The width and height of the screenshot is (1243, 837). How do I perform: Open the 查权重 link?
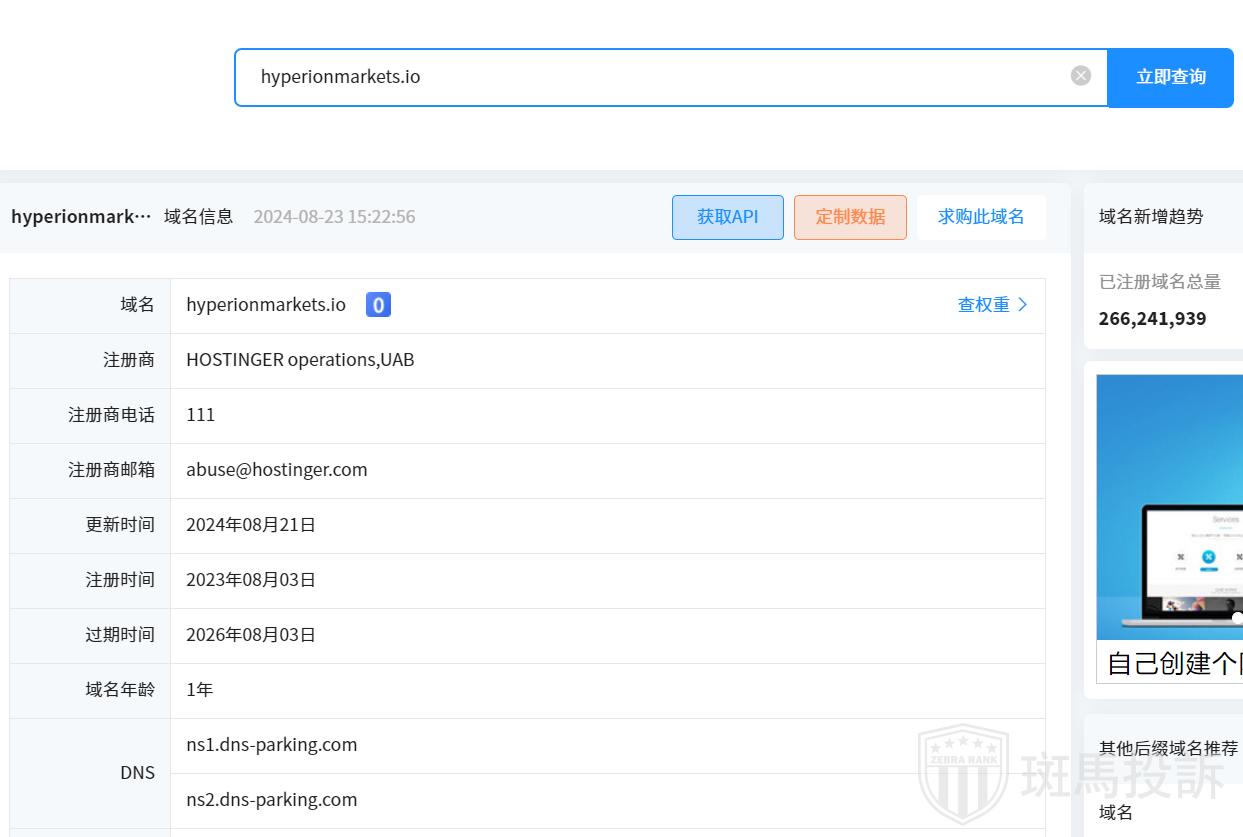[x=992, y=305]
